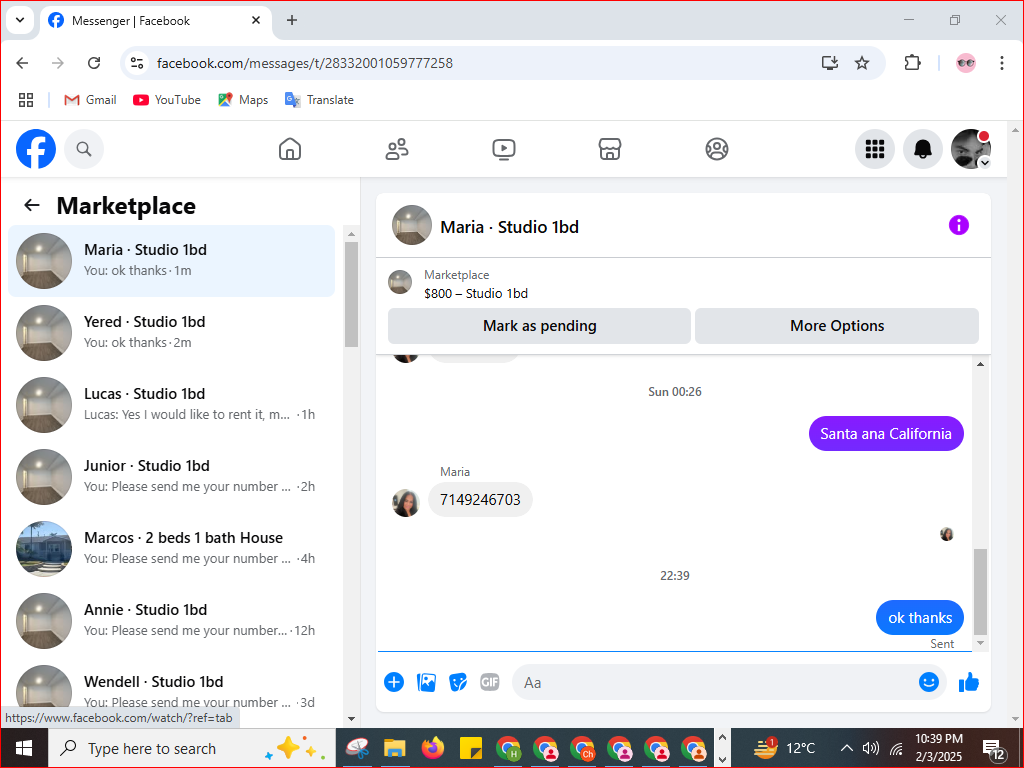Image resolution: width=1024 pixels, height=768 pixels.
Task: Open the Facebook menu grid icon
Action: pos(874,149)
